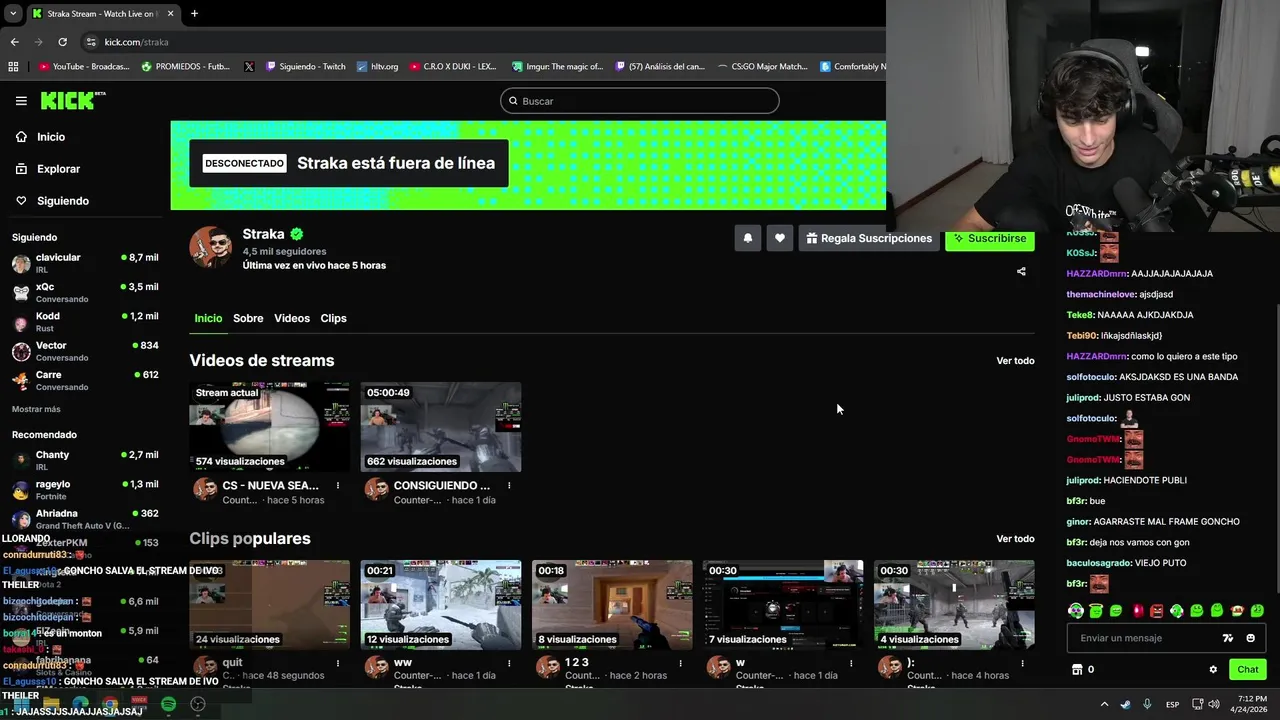The width and height of the screenshot is (1280, 720).
Task: Open the 05:00:49 video thumbnail
Action: click(x=441, y=427)
